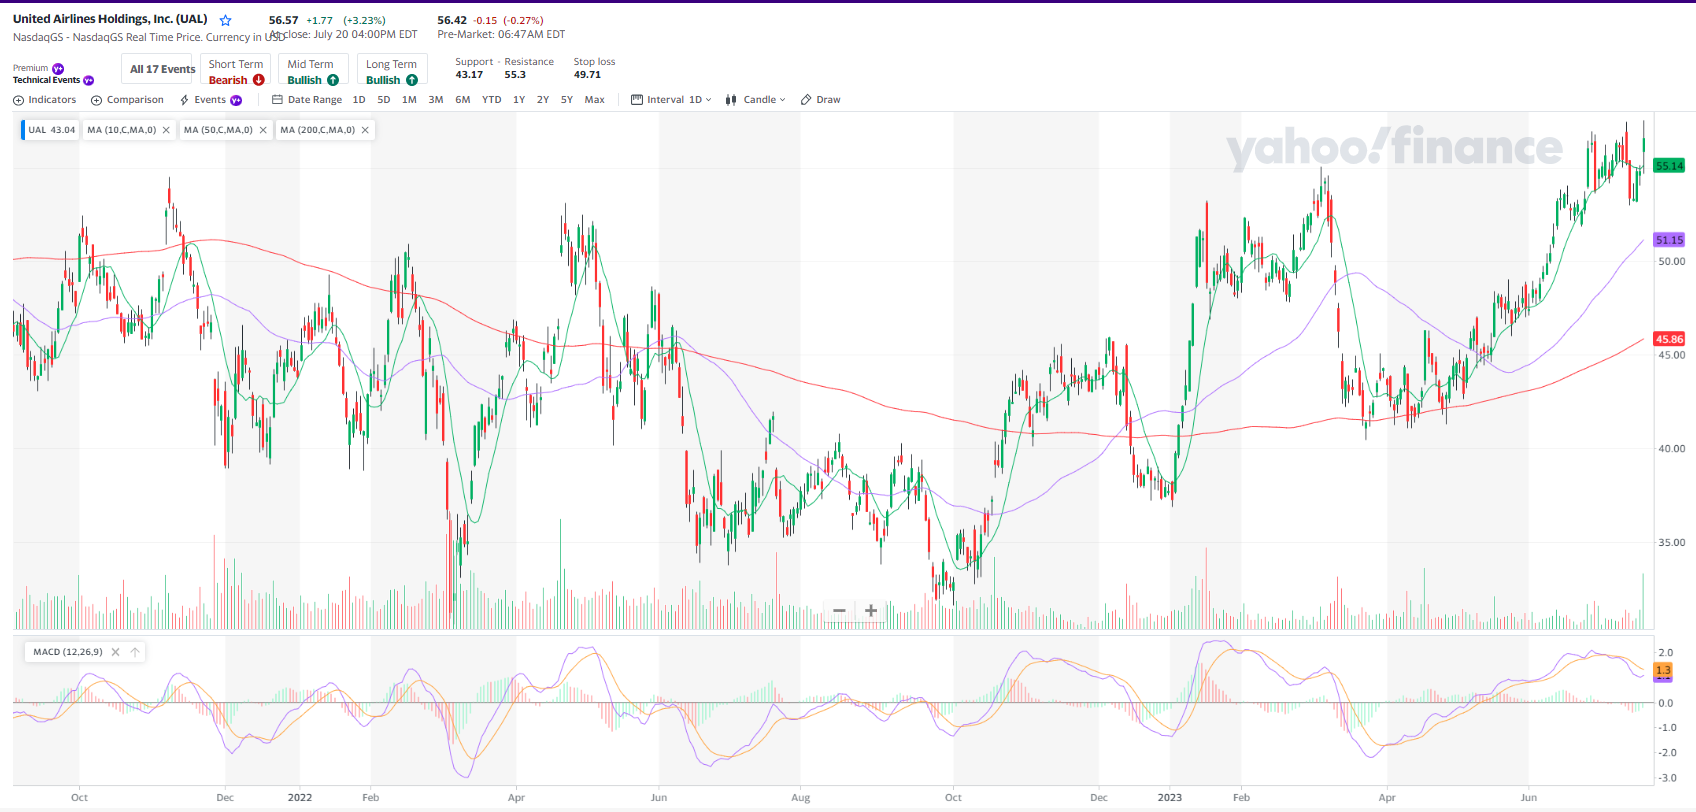1696x812 pixels.
Task: Click the Events Y+ premium badge
Action: tap(236, 100)
